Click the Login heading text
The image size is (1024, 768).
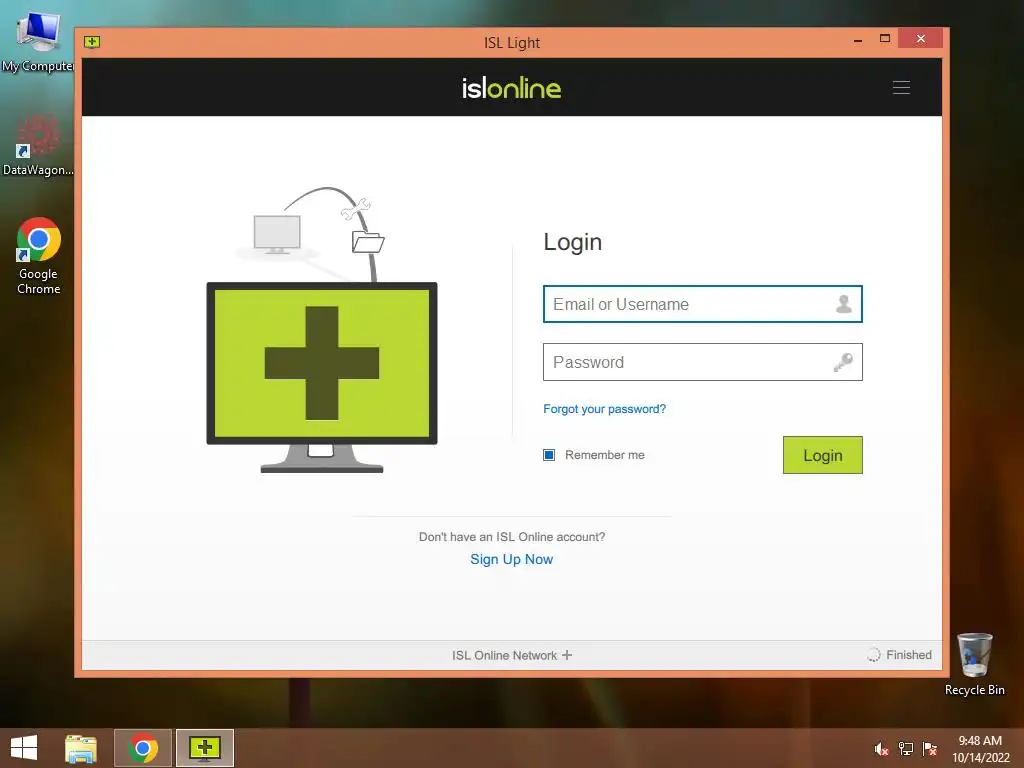pos(573,242)
